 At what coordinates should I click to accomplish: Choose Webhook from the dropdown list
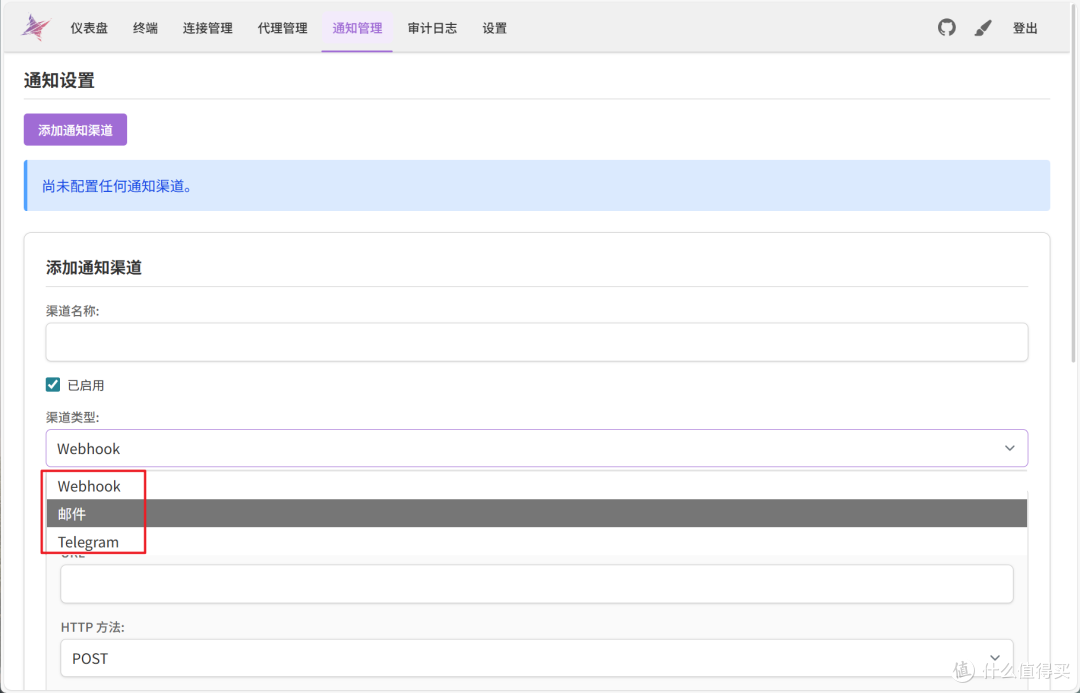(x=537, y=486)
